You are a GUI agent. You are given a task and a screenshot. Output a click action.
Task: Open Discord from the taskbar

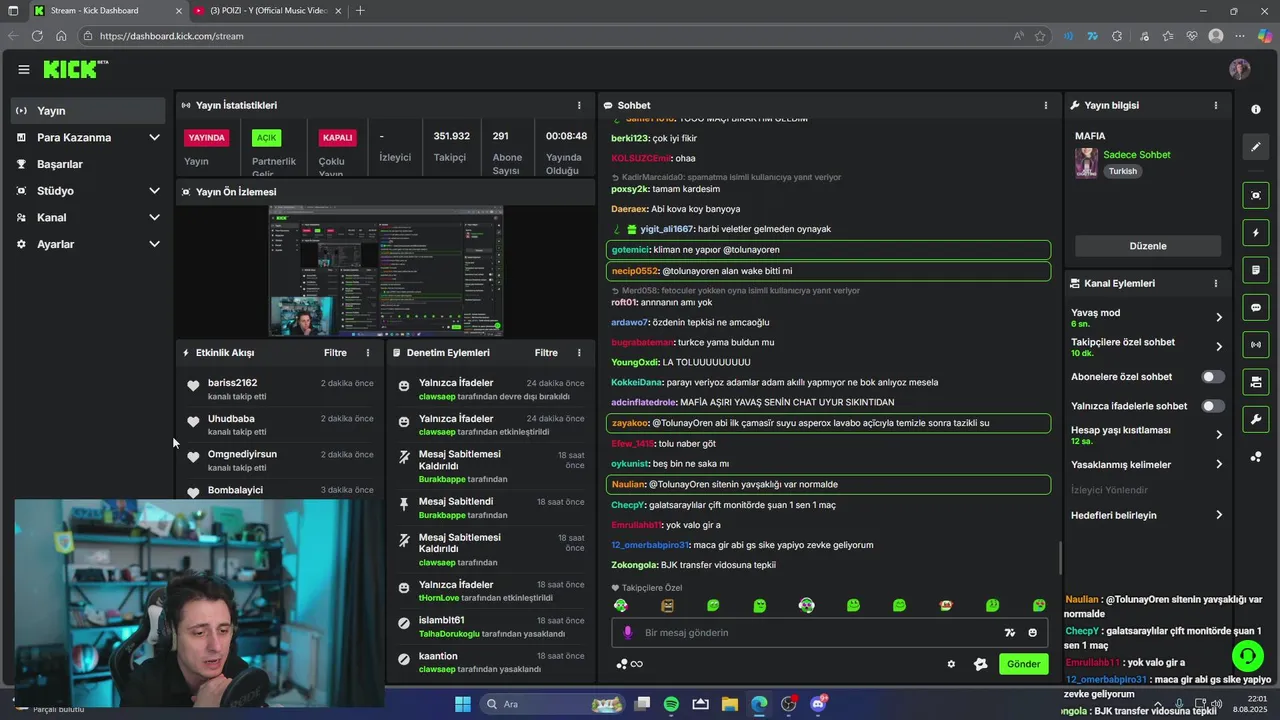pos(818,704)
